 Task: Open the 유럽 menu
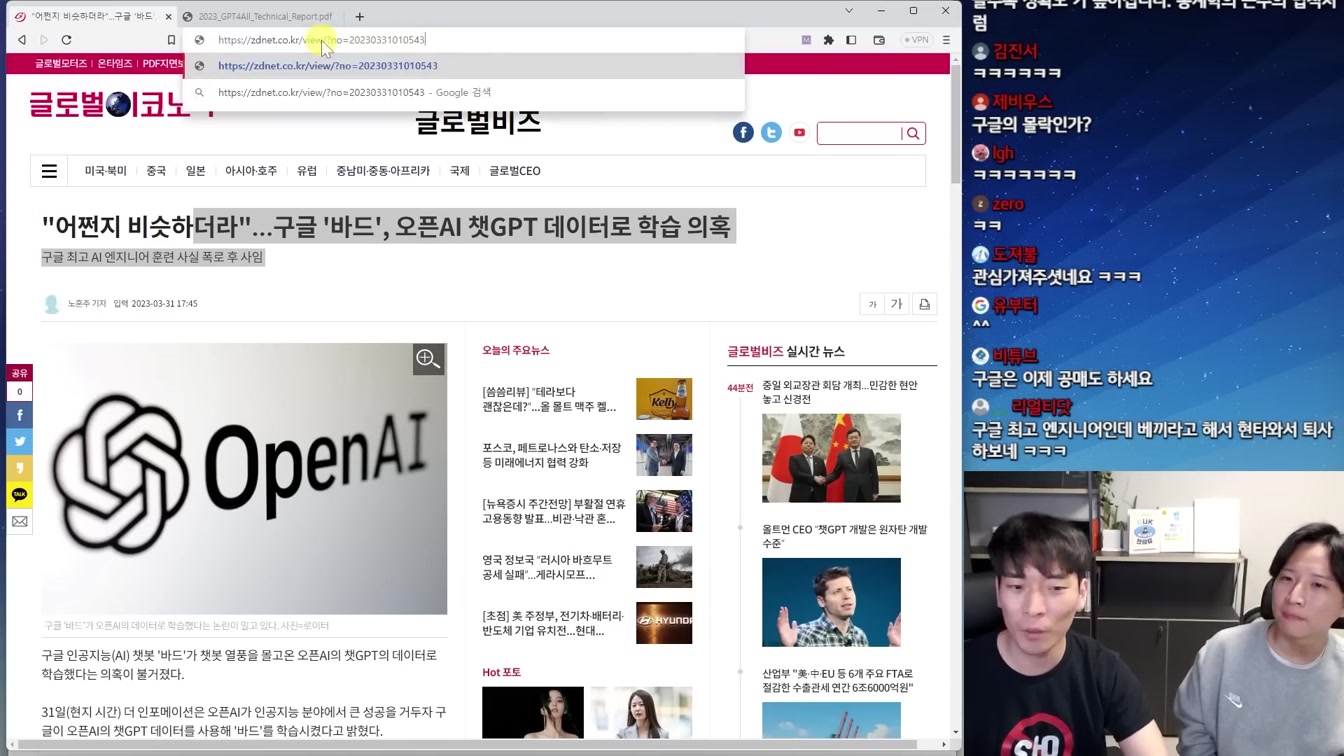[307, 171]
